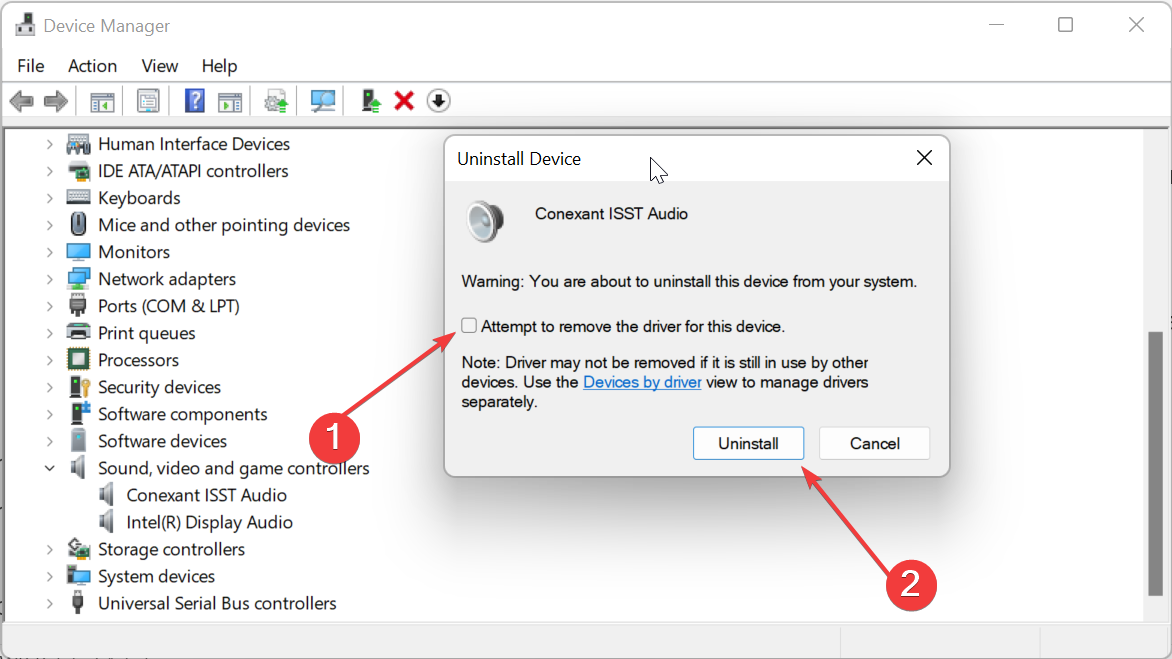Click the Back arrow toolbar icon
Screen dimensions: 1172x659
pos(22,101)
